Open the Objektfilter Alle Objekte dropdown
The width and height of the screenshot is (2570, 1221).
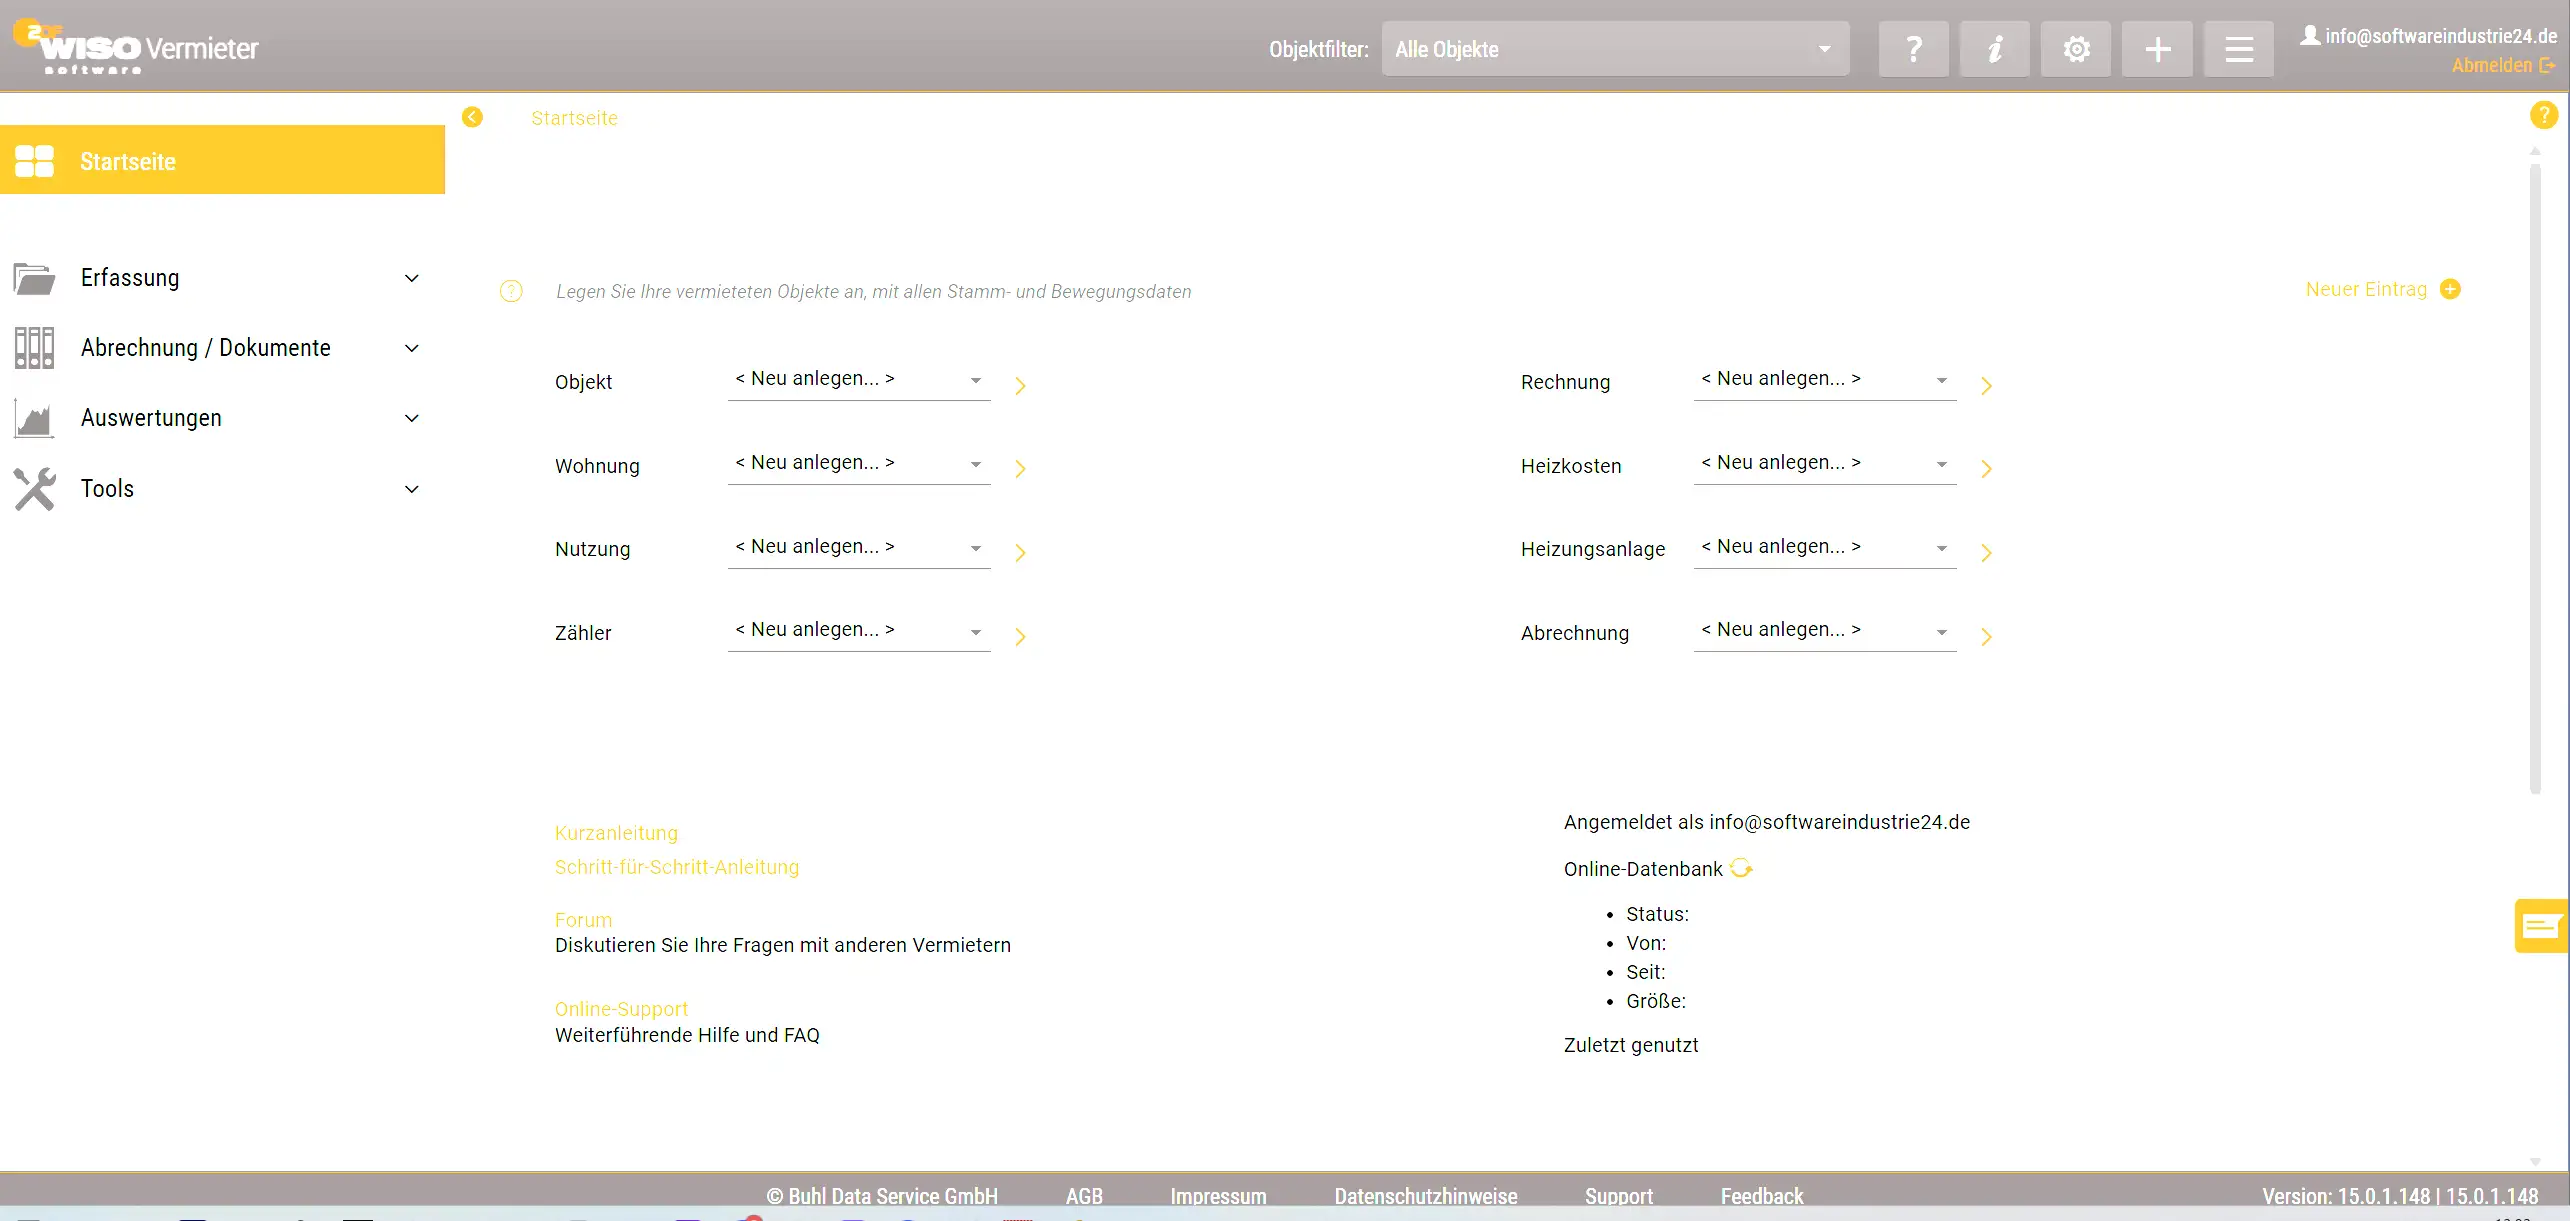click(x=1614, y=49)
